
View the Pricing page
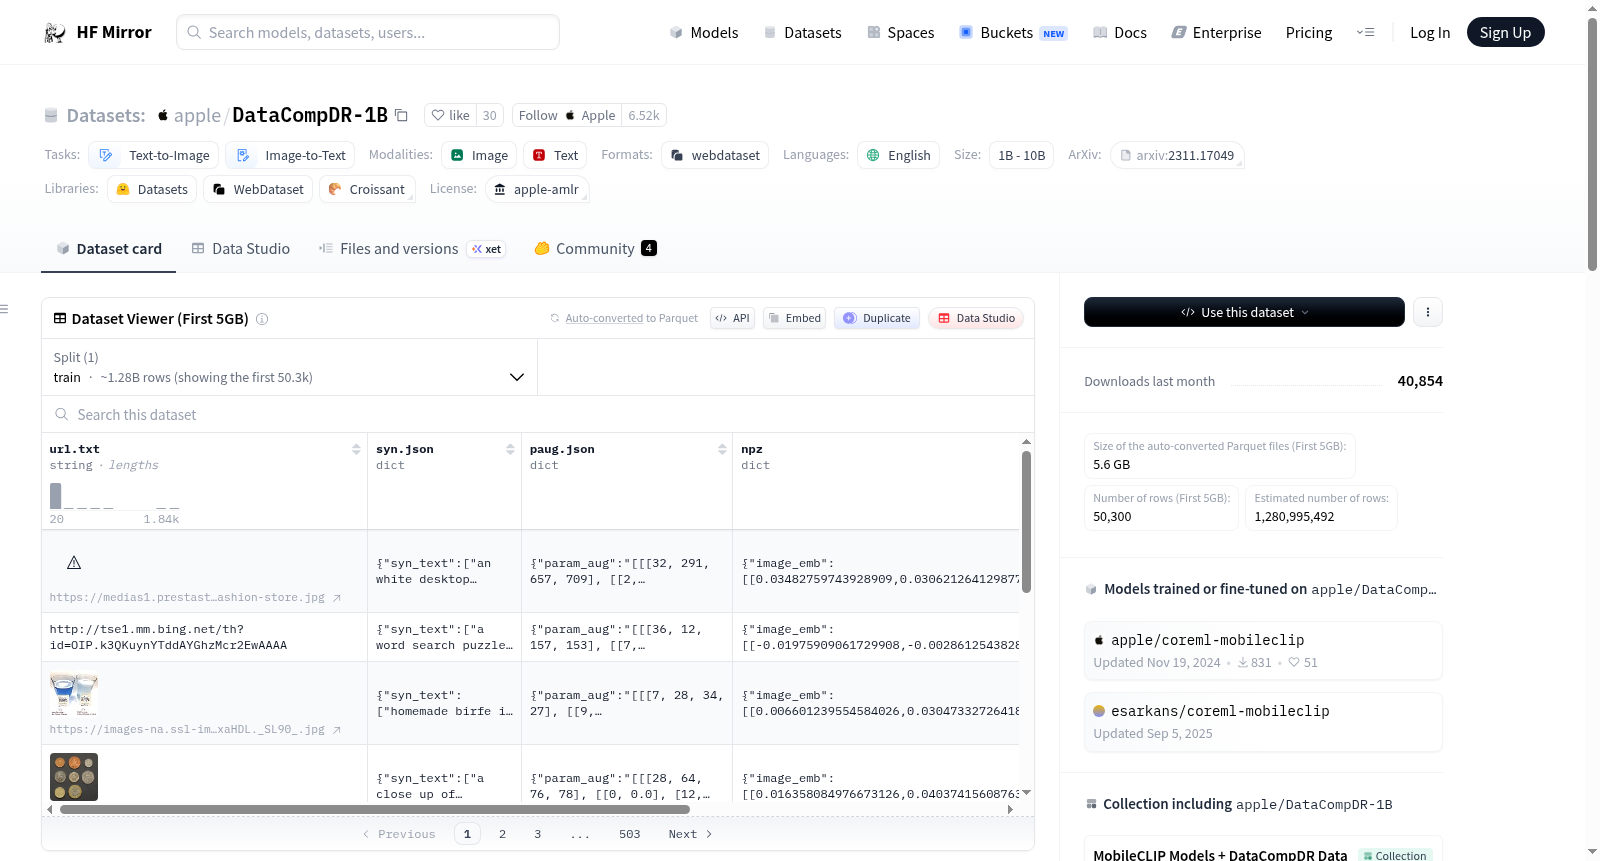tap(1309, 33)
